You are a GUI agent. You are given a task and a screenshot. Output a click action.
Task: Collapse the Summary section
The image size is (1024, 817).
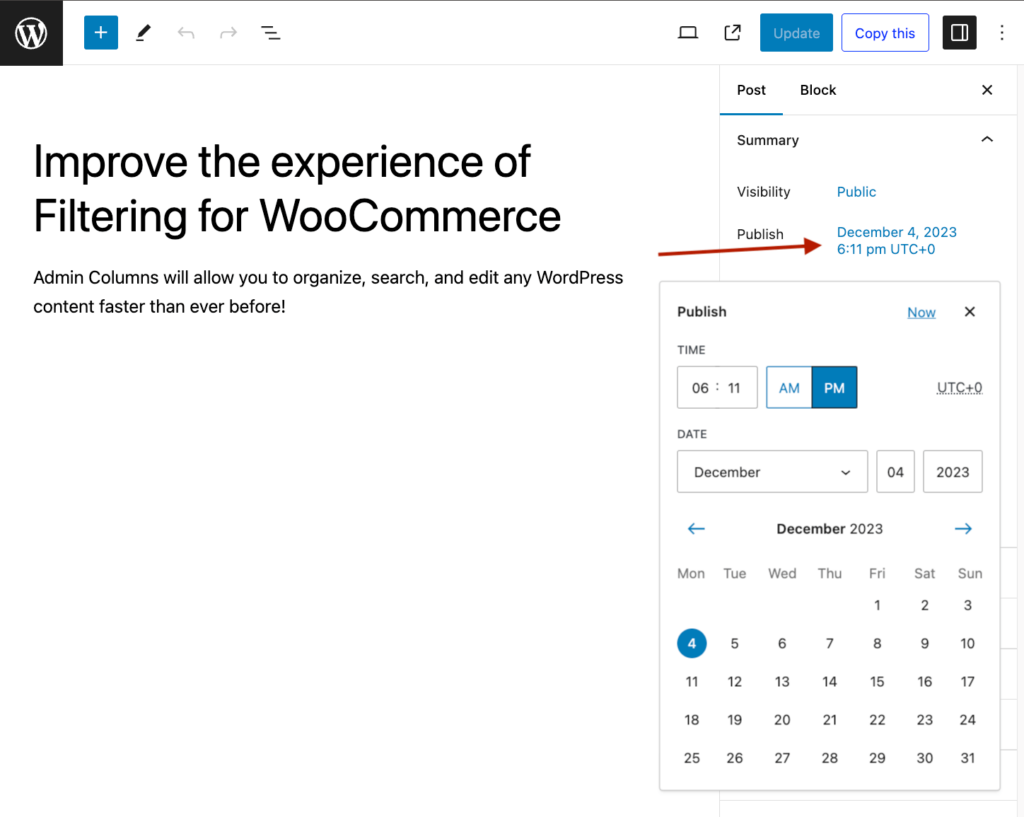987,139
